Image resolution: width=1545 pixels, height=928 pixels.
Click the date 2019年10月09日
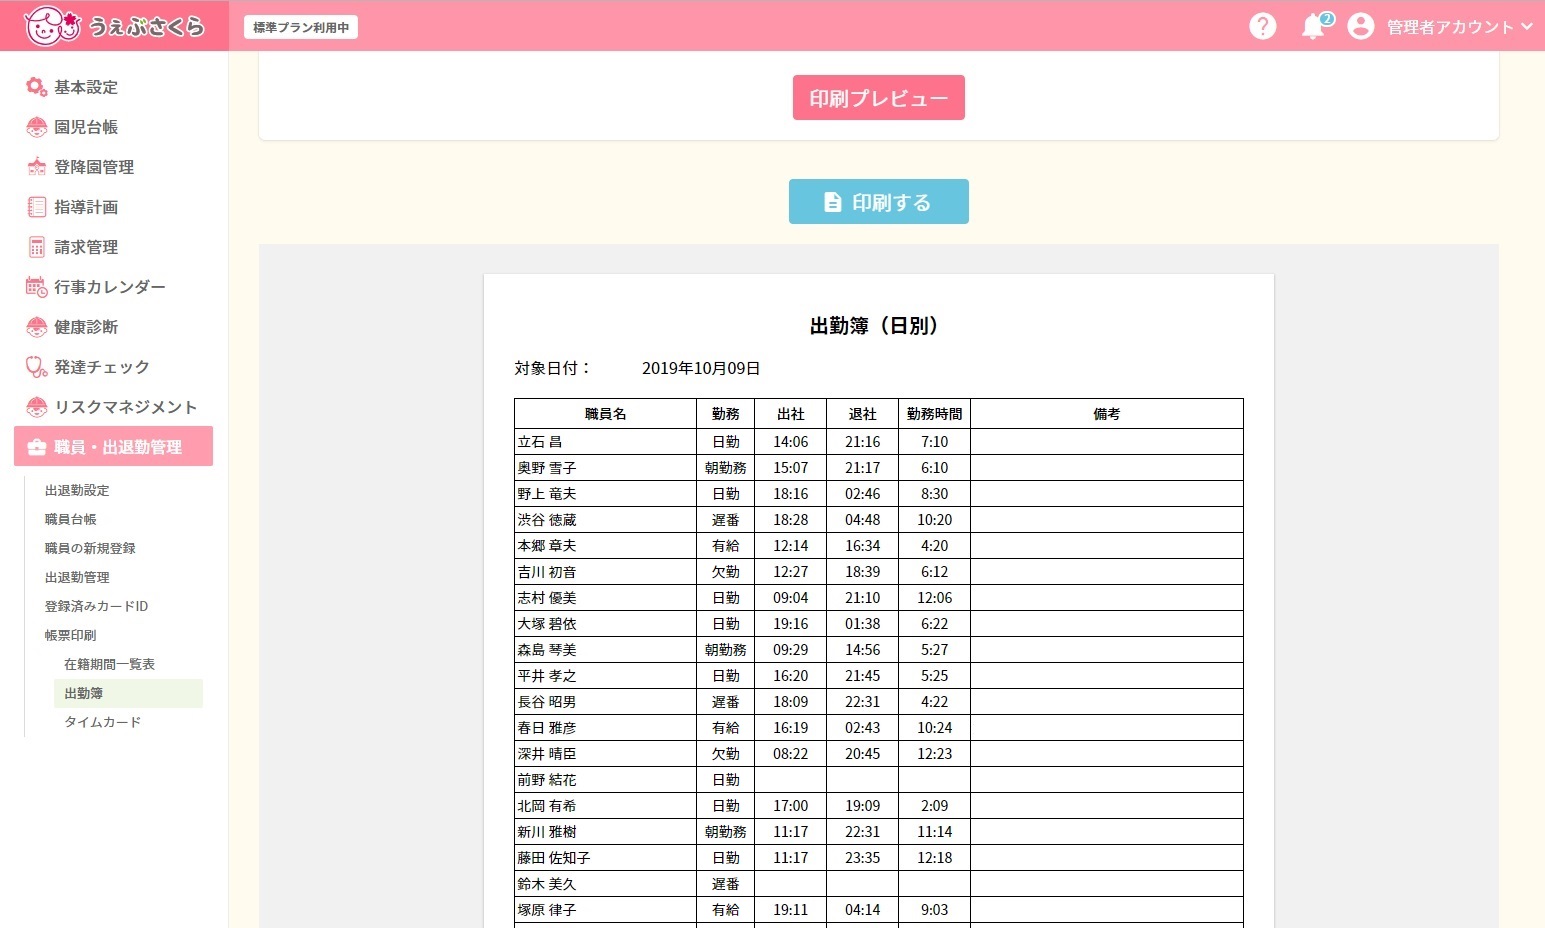(701, 368)
